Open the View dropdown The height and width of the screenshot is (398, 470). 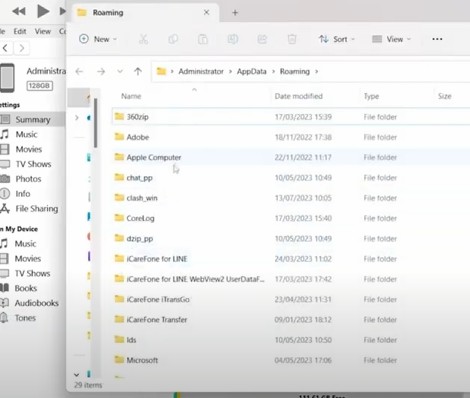(391, 39)
